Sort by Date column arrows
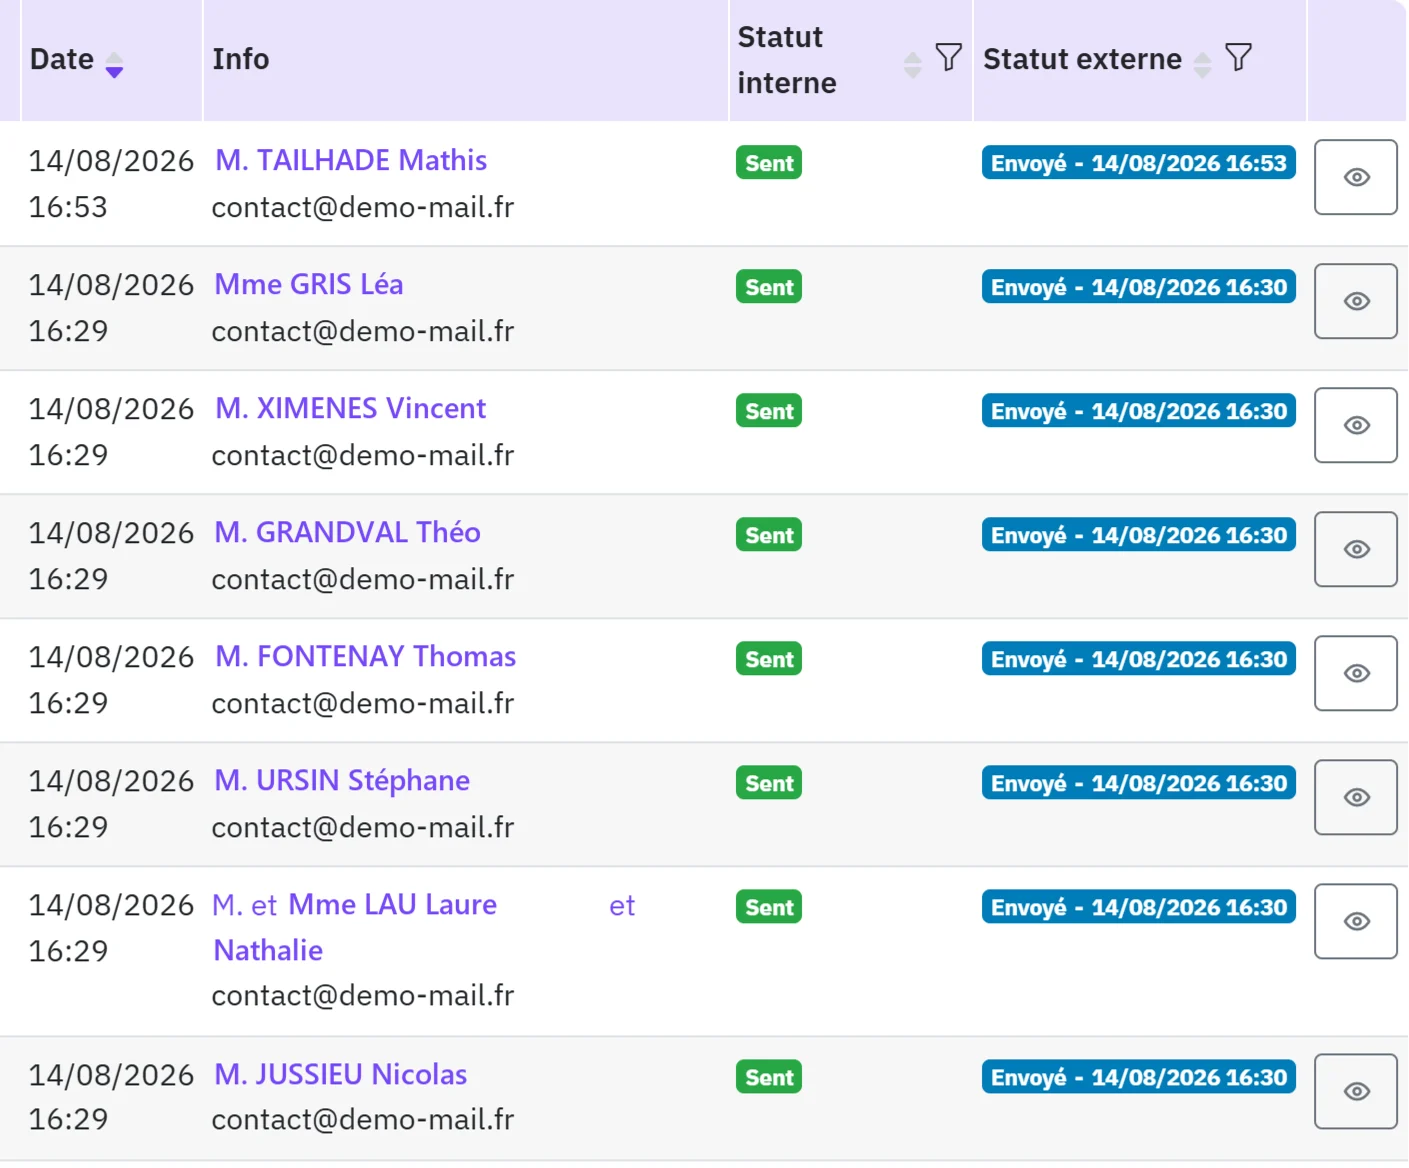1409x1168 pixels. [114, 65]
